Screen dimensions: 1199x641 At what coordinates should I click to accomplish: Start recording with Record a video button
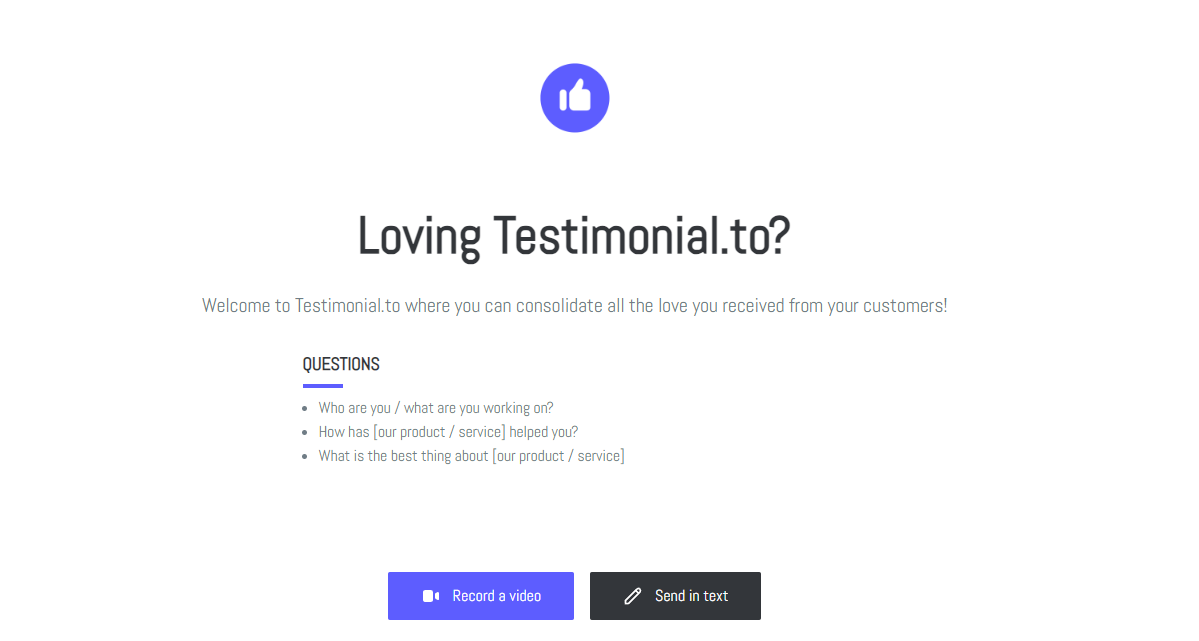(480, 596)
